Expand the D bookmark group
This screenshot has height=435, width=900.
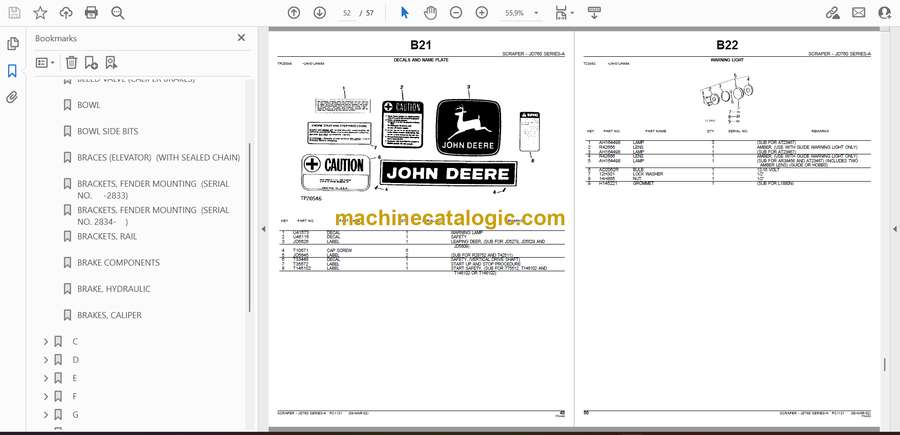(46, 360)
